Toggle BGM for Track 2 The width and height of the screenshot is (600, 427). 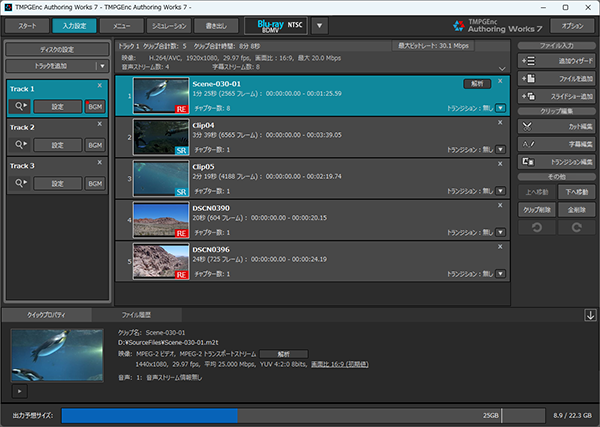point(95,145)
